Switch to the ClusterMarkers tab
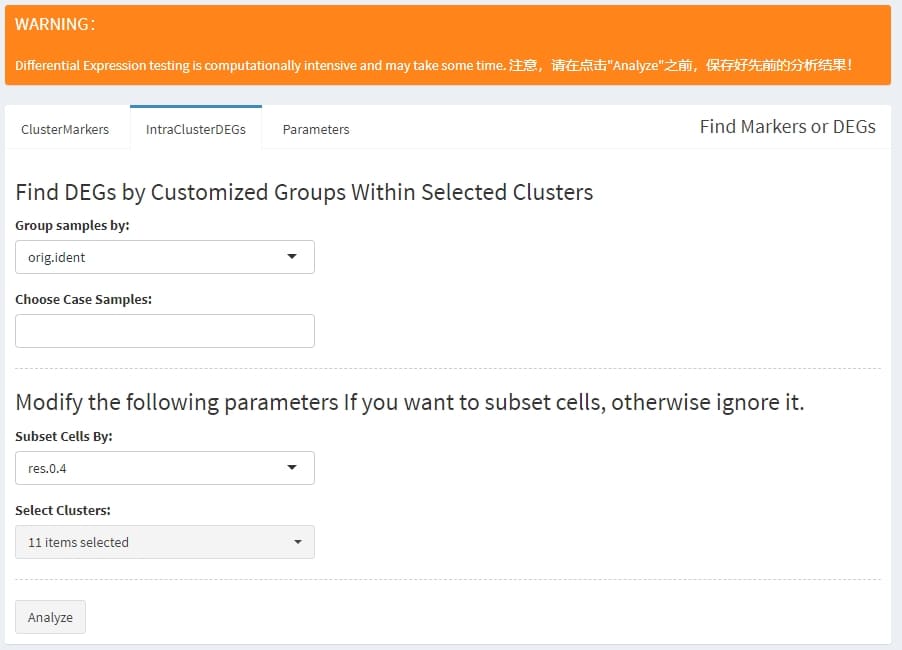This screenshot has width=902, height=650. coord(65,129)
